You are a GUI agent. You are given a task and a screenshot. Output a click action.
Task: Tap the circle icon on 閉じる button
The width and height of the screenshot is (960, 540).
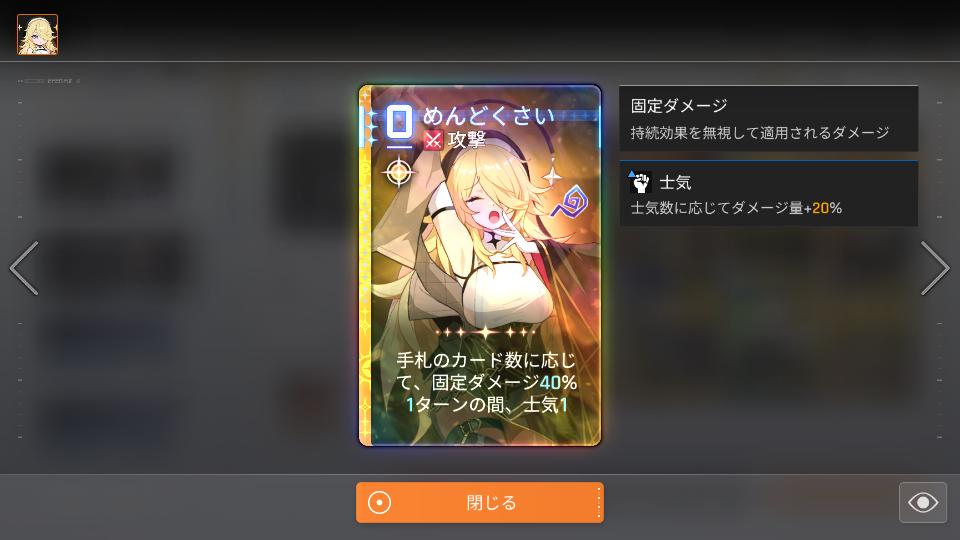380,503
